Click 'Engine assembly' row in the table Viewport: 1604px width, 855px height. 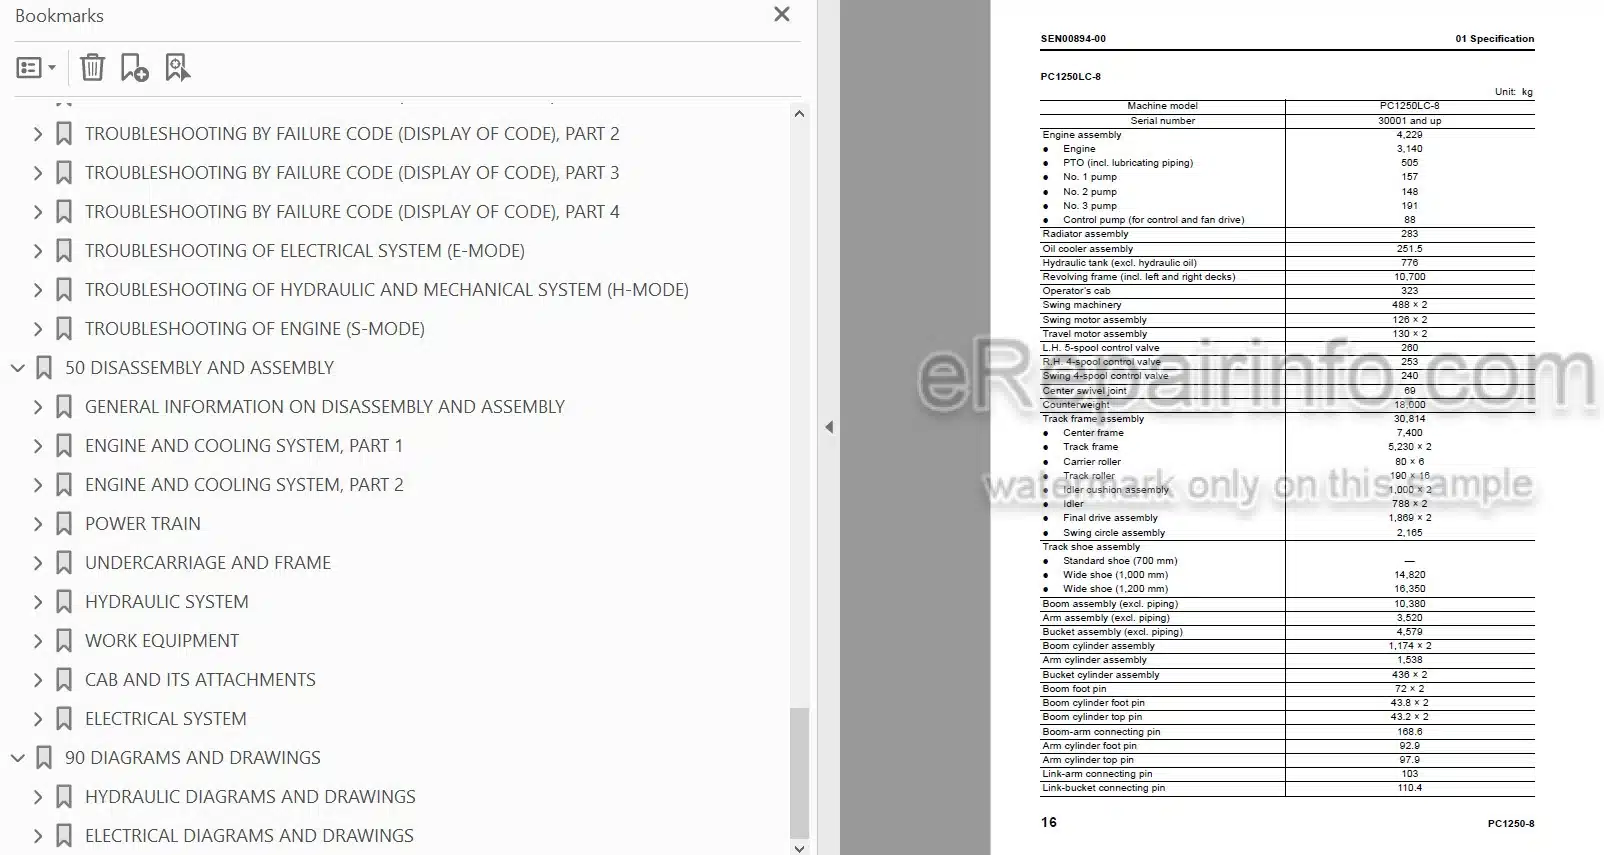coord(1287,135)
